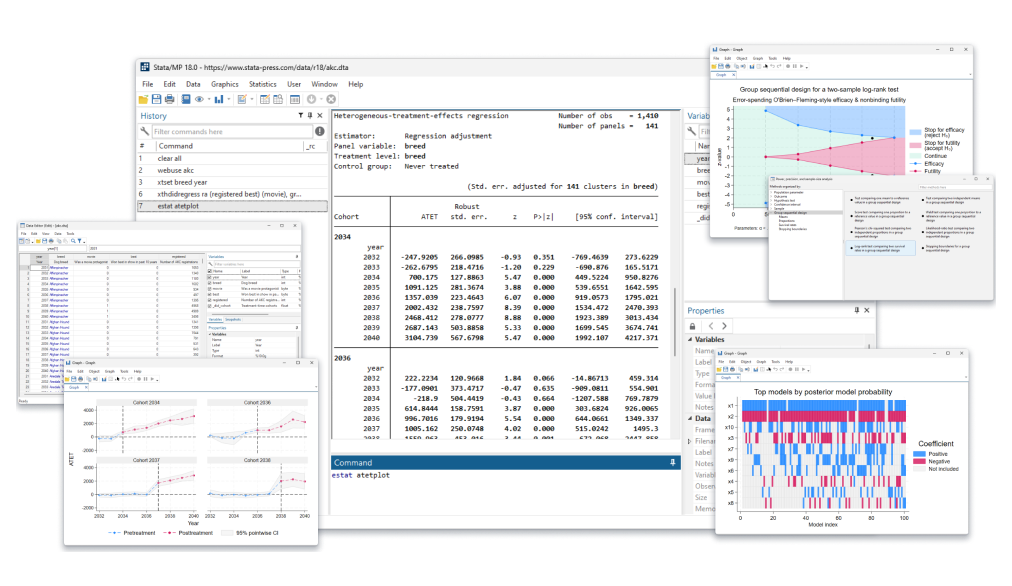The width and height of the screenshot is (1012, 586).
Task: Click the exclamation error-filter icon in History
Action: [319, 132]
